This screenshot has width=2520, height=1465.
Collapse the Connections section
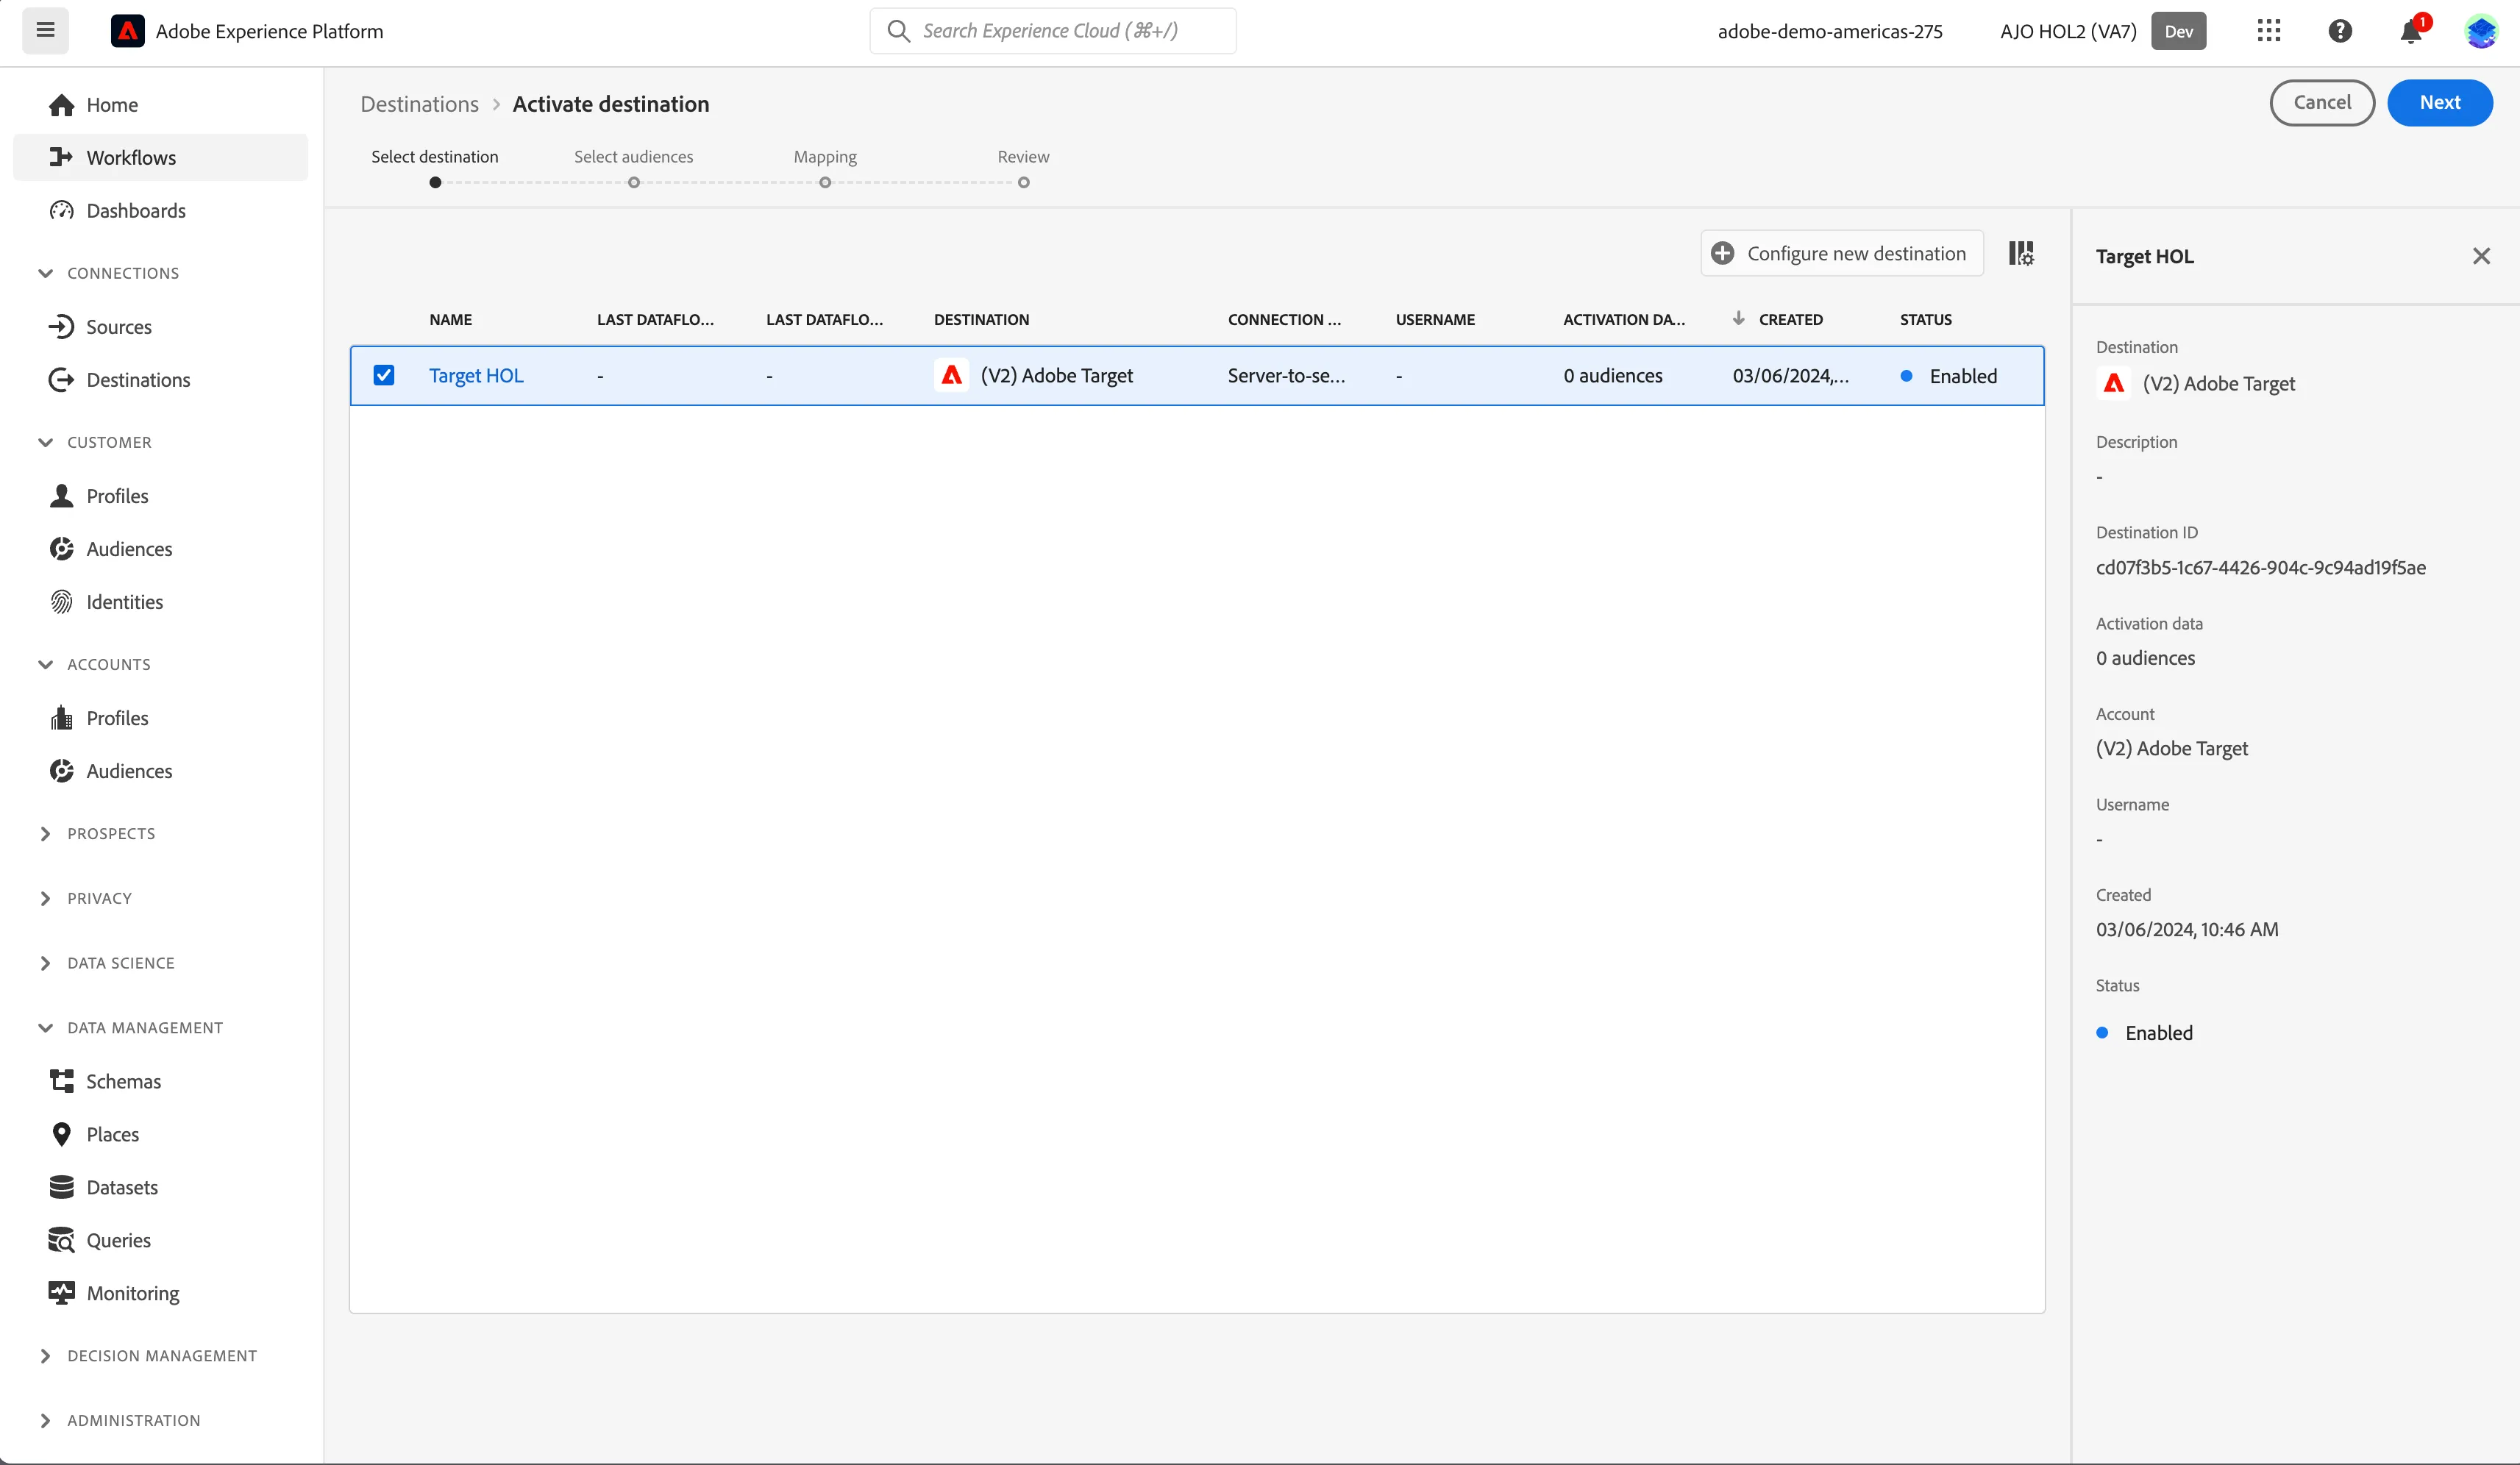108,273
